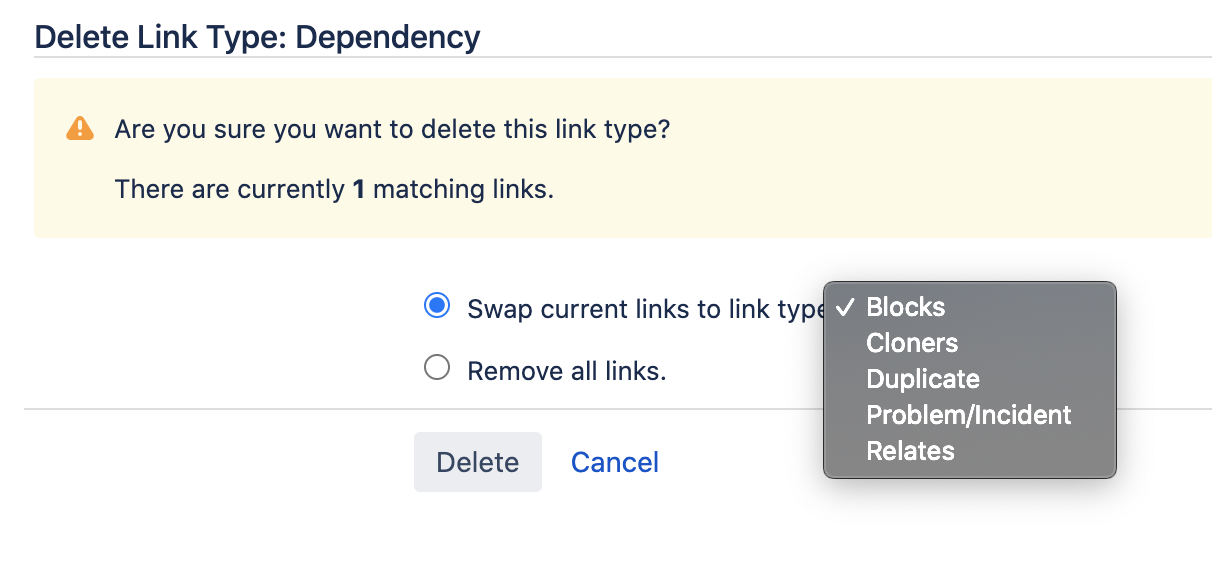Confirm with the Delete button
This screenshot has width=1212, height=584.
point(478,462)
